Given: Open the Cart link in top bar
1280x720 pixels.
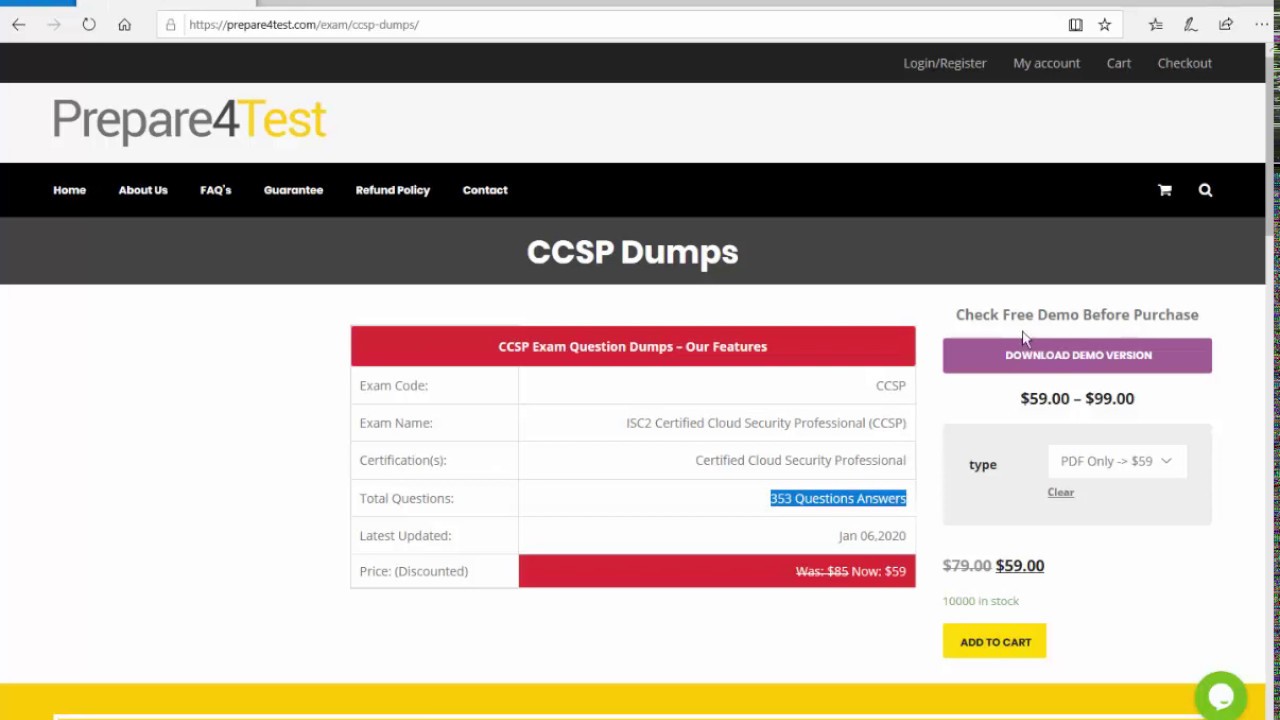Looking at the screenshot, I should click(x=1118, y=63).
